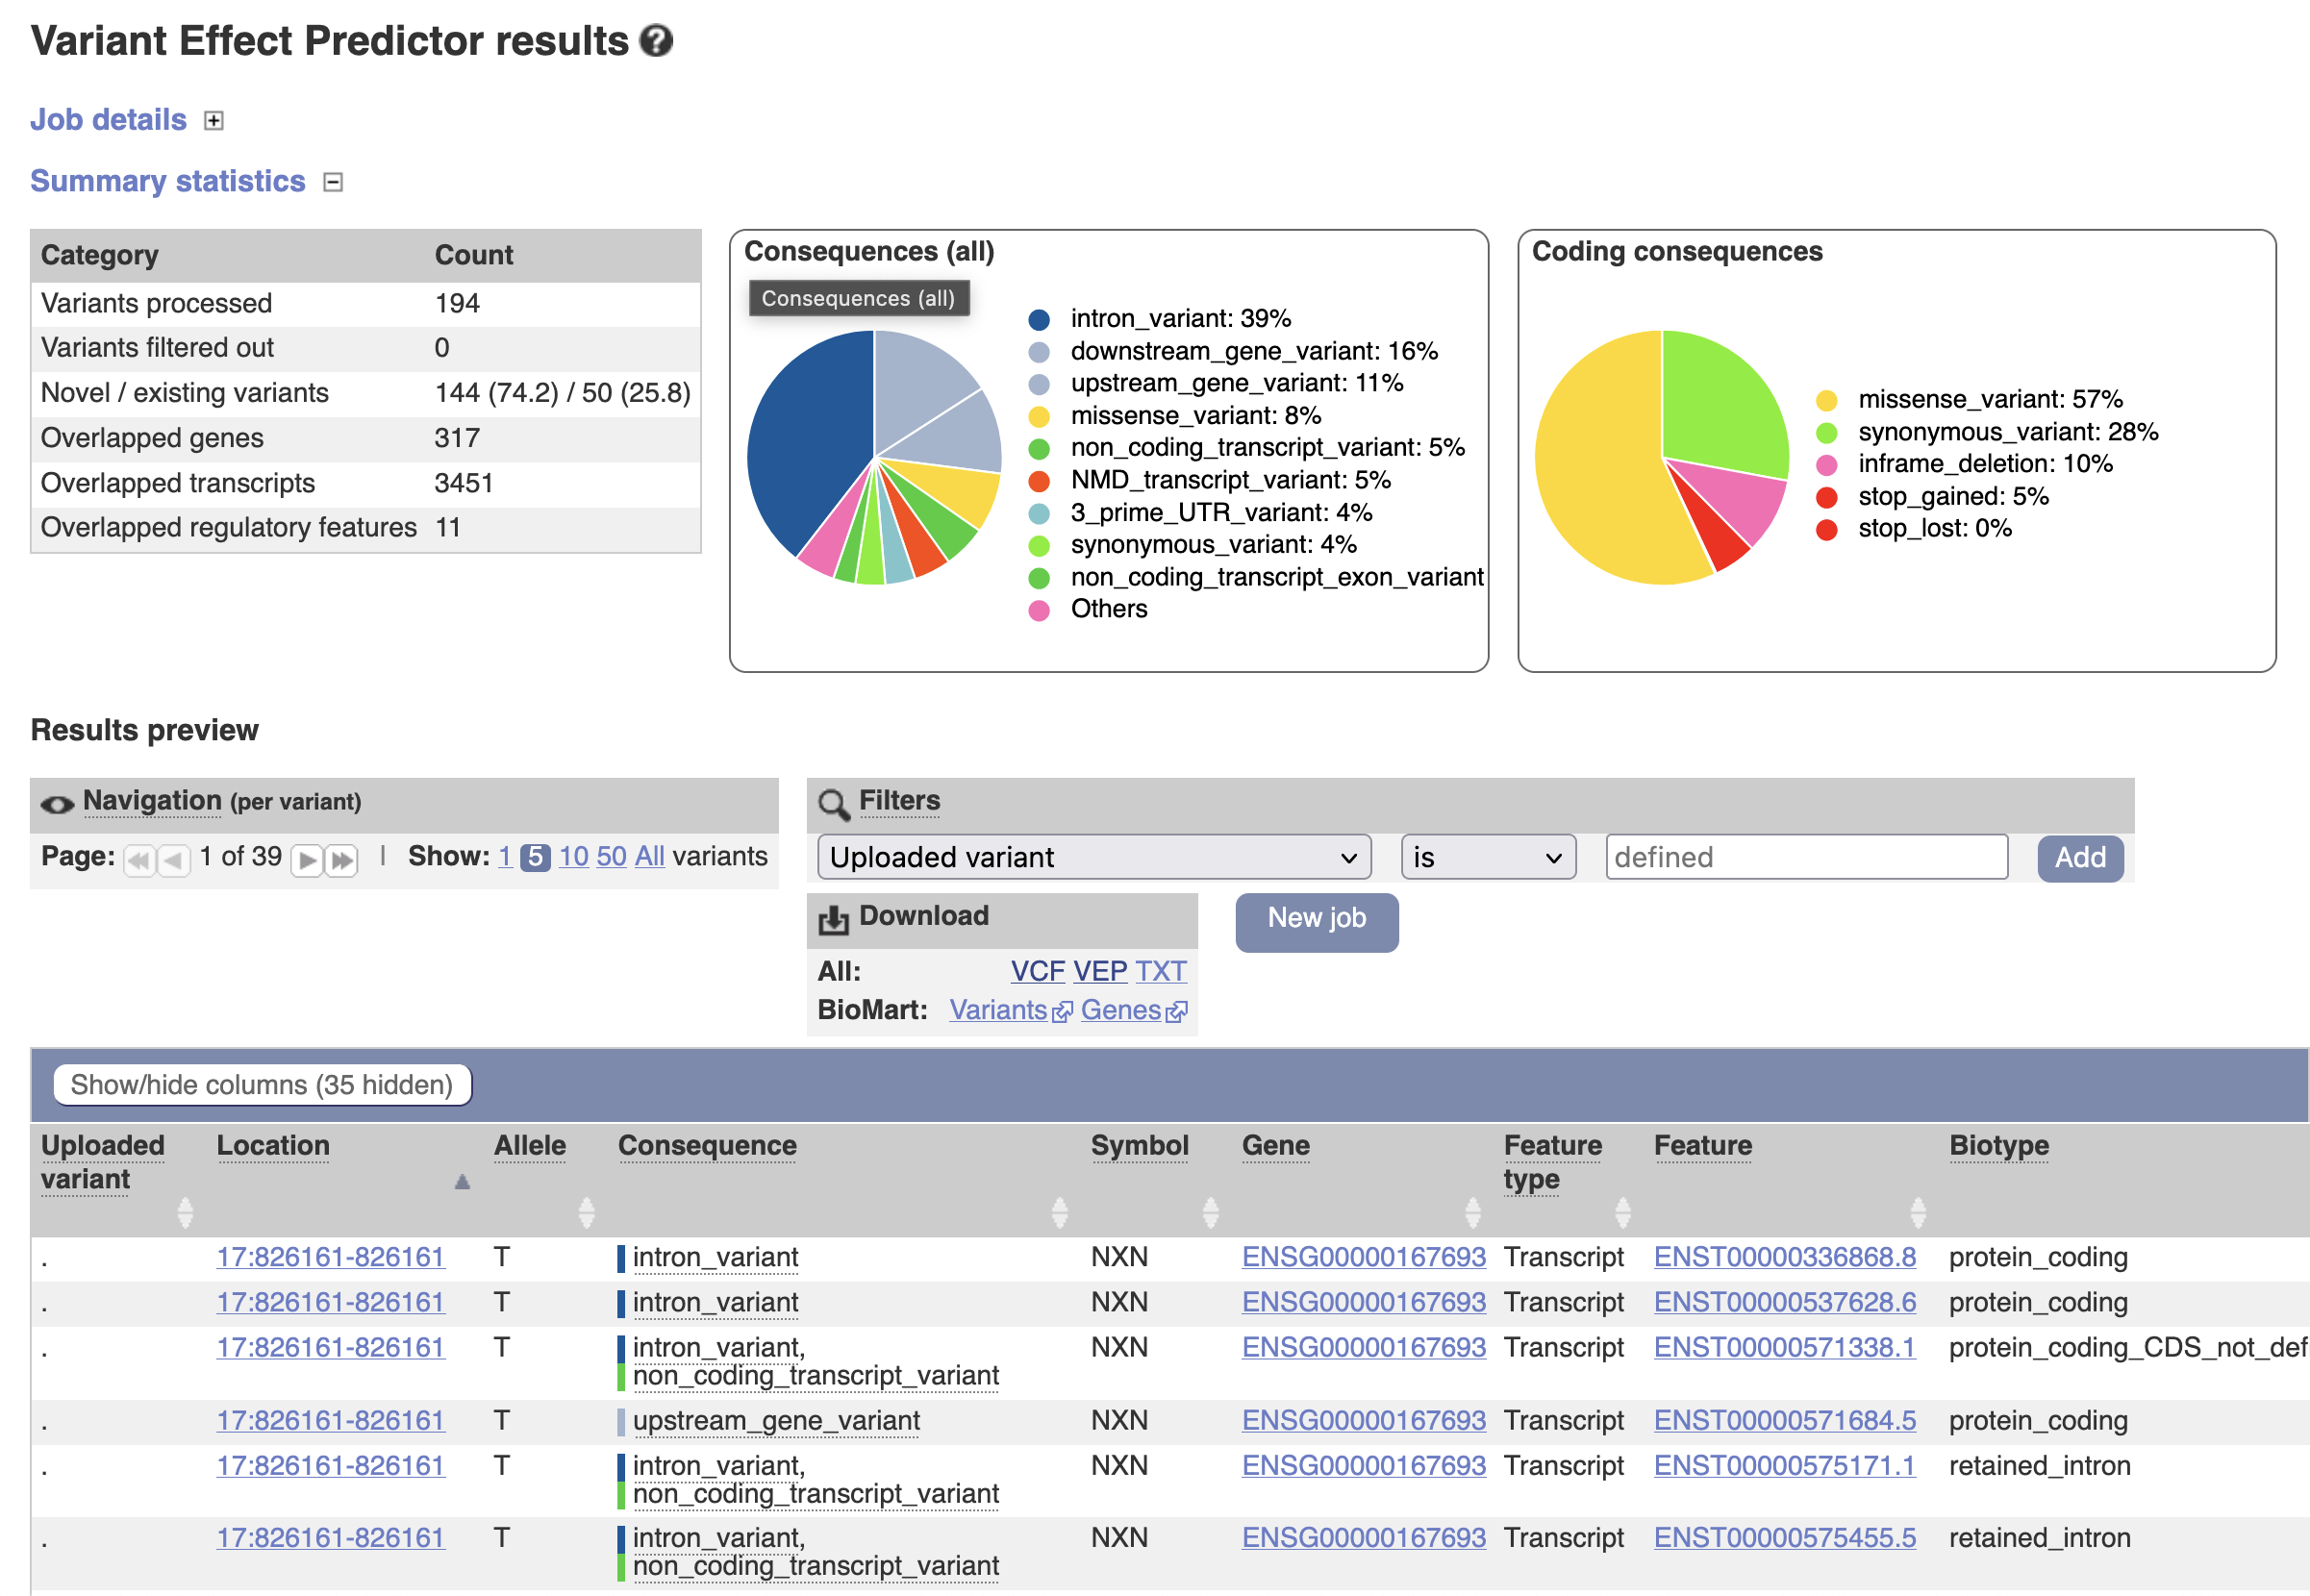Open Show/hide columns menu
The image size is (2310, 1596).
tap(262, 1085)
